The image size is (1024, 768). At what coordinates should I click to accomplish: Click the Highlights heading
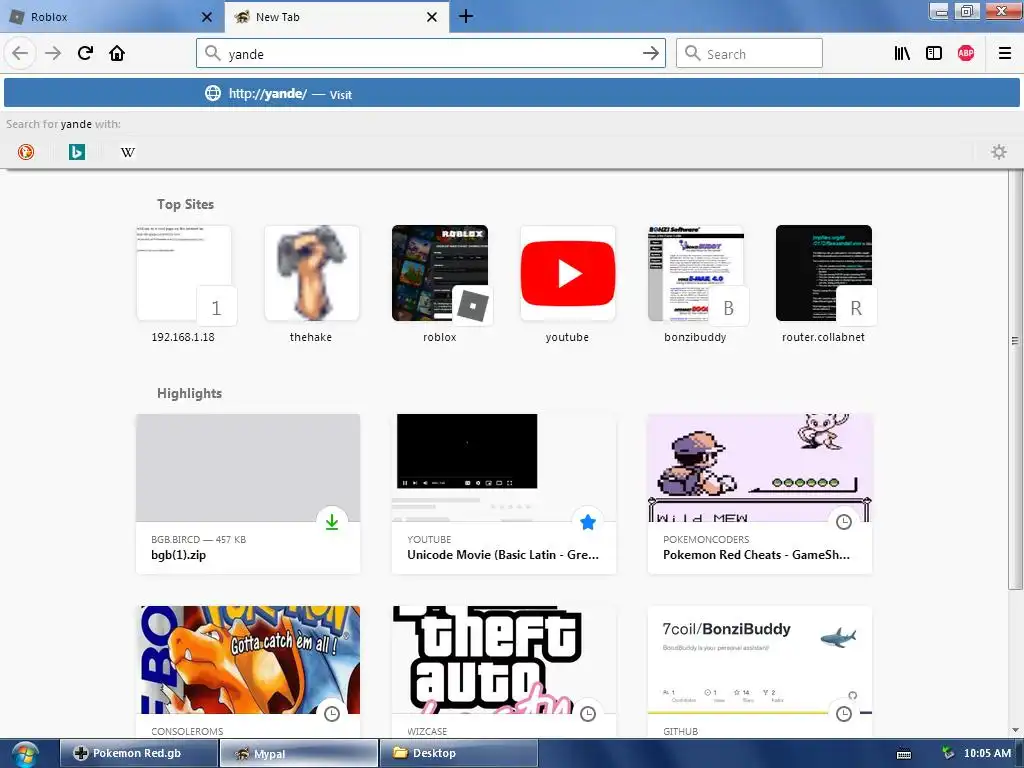click(x=189, y=393)
